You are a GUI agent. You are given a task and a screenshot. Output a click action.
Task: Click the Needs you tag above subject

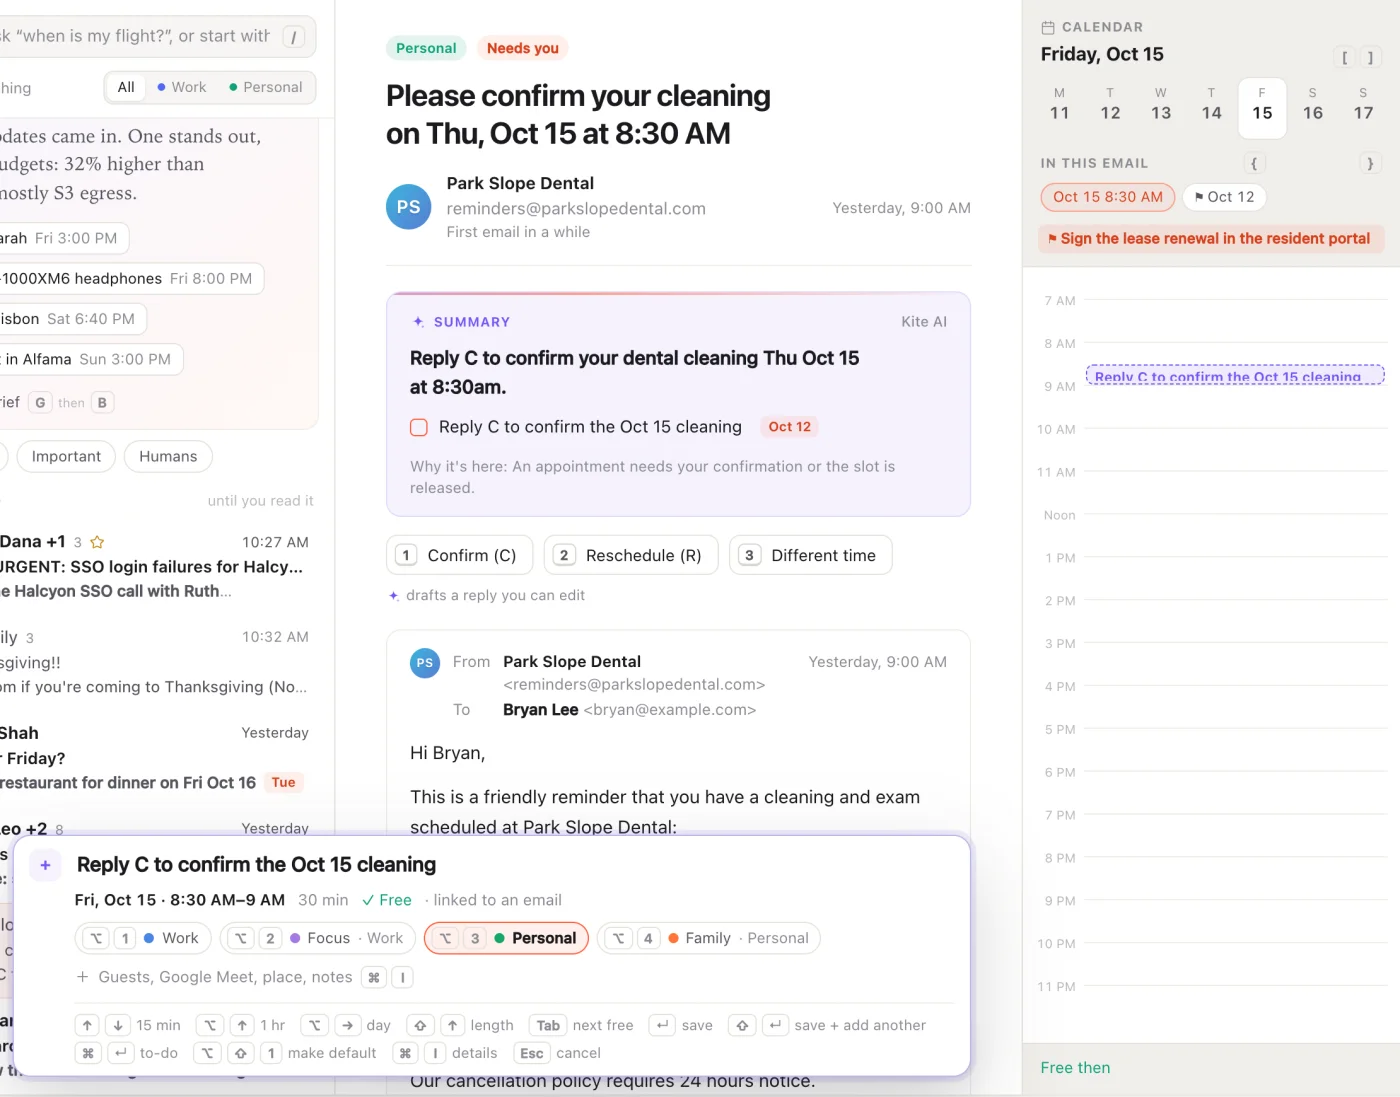pyautogui.click(x=523, y=48)
